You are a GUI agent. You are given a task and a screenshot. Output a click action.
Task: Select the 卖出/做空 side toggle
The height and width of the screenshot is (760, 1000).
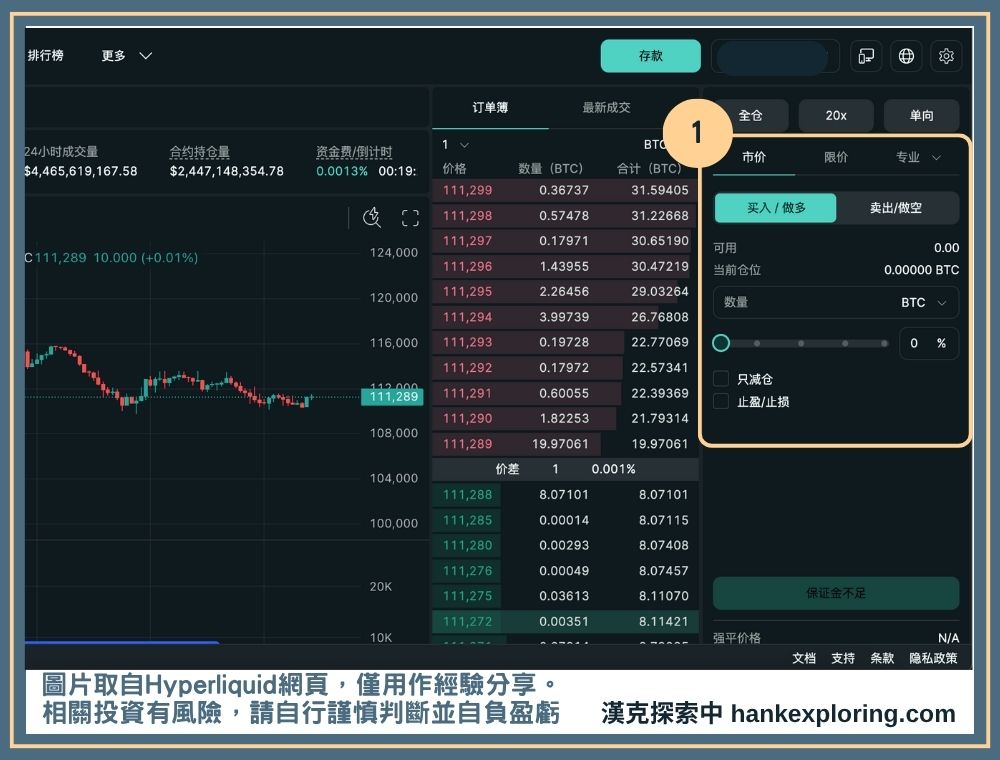pos(896,208)
